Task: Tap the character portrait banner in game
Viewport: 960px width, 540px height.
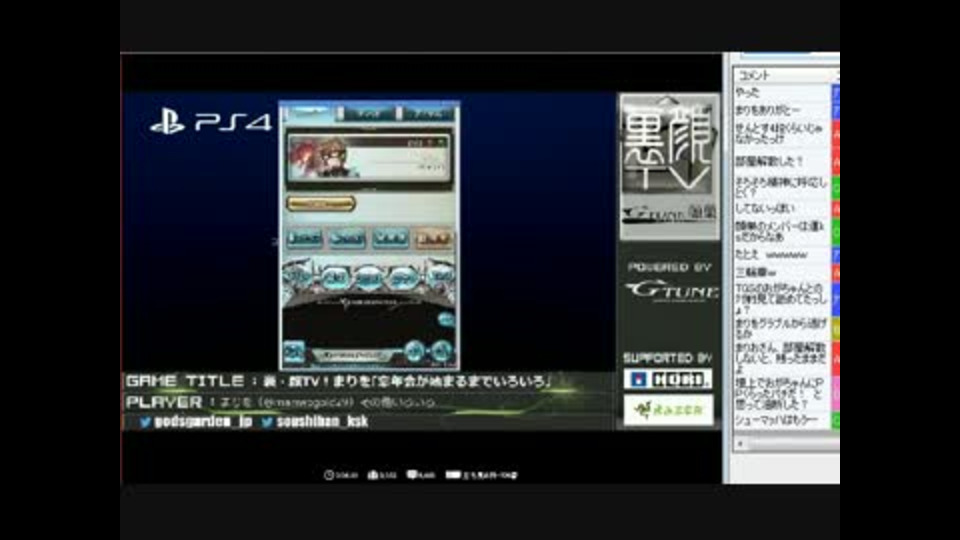Action: pos(369,157)
